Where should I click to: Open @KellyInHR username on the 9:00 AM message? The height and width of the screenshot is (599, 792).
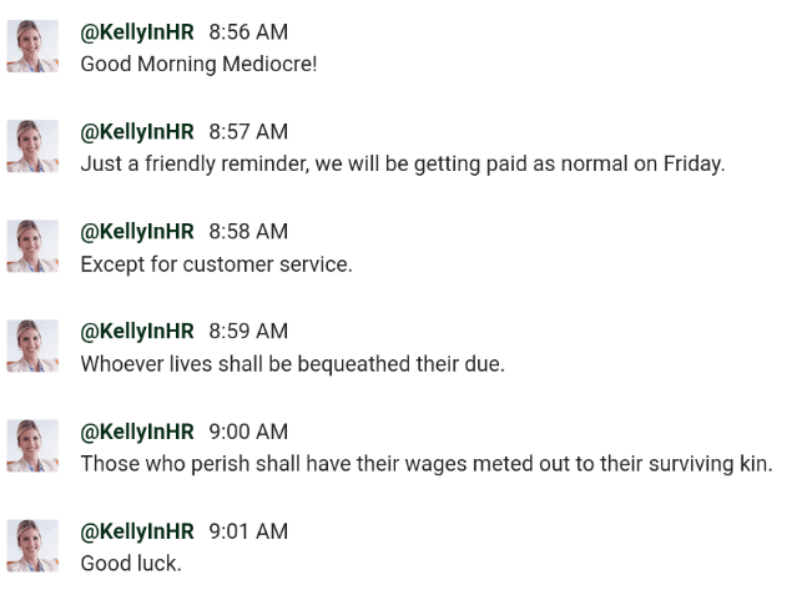(x=137, y=432)
